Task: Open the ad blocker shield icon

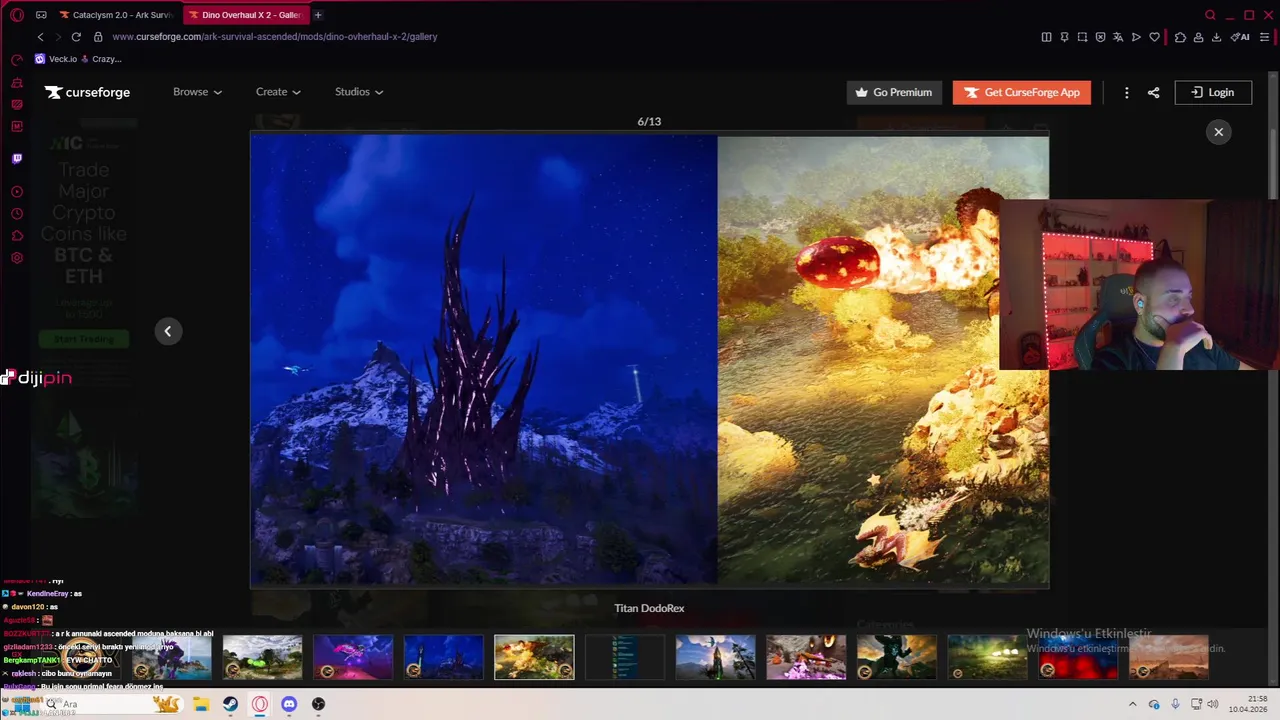Action: [1100, 37]
